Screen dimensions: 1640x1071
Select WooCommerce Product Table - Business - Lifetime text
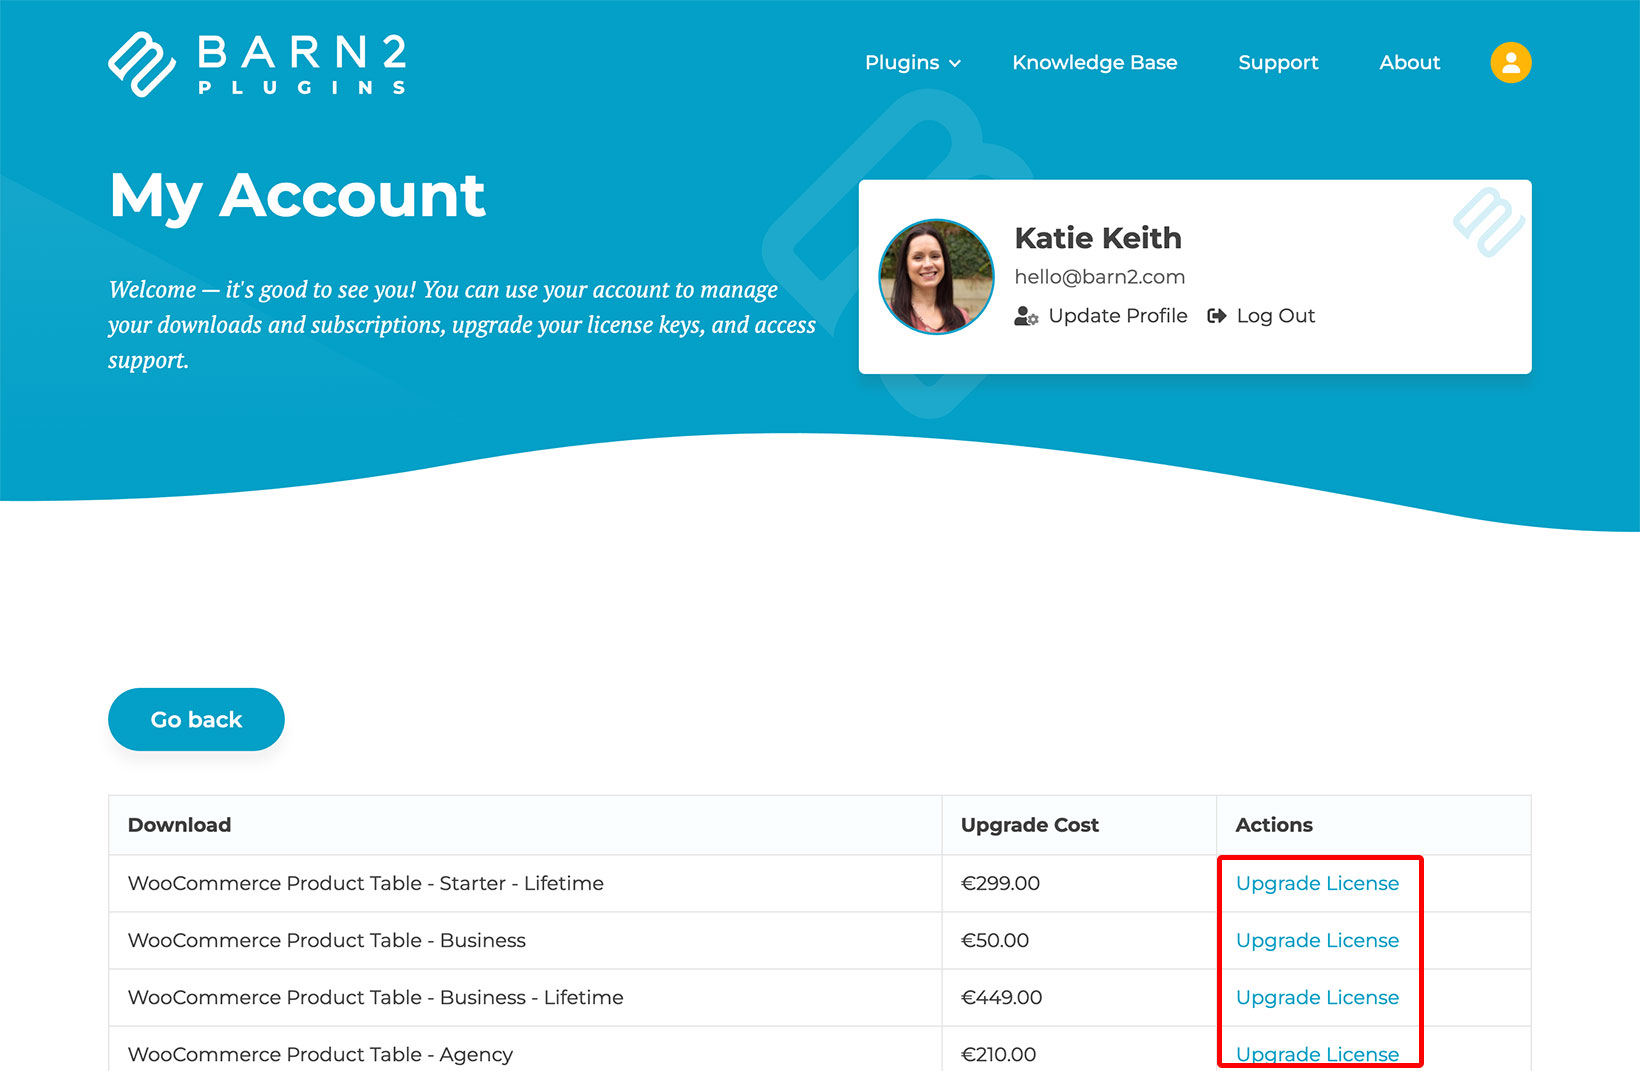(376, 997)
